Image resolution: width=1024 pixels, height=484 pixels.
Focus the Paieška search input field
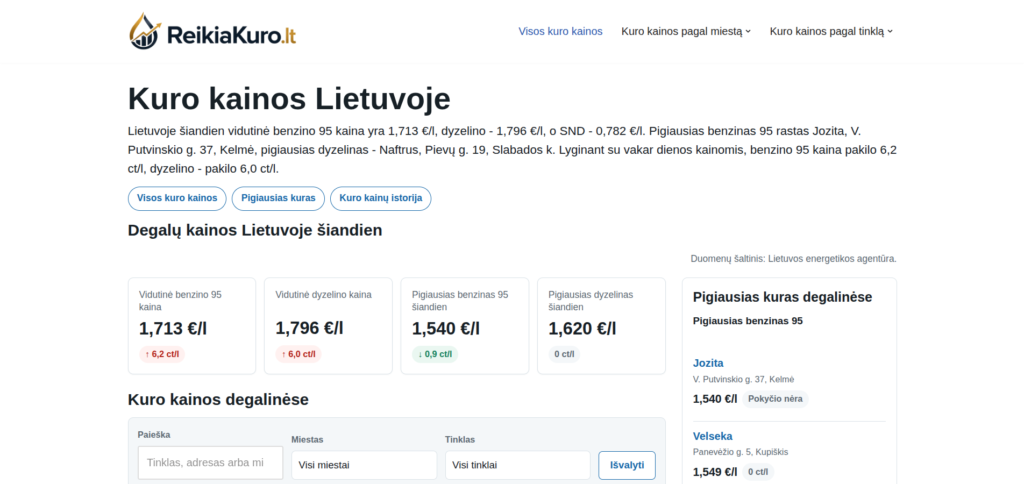(210, 463)
